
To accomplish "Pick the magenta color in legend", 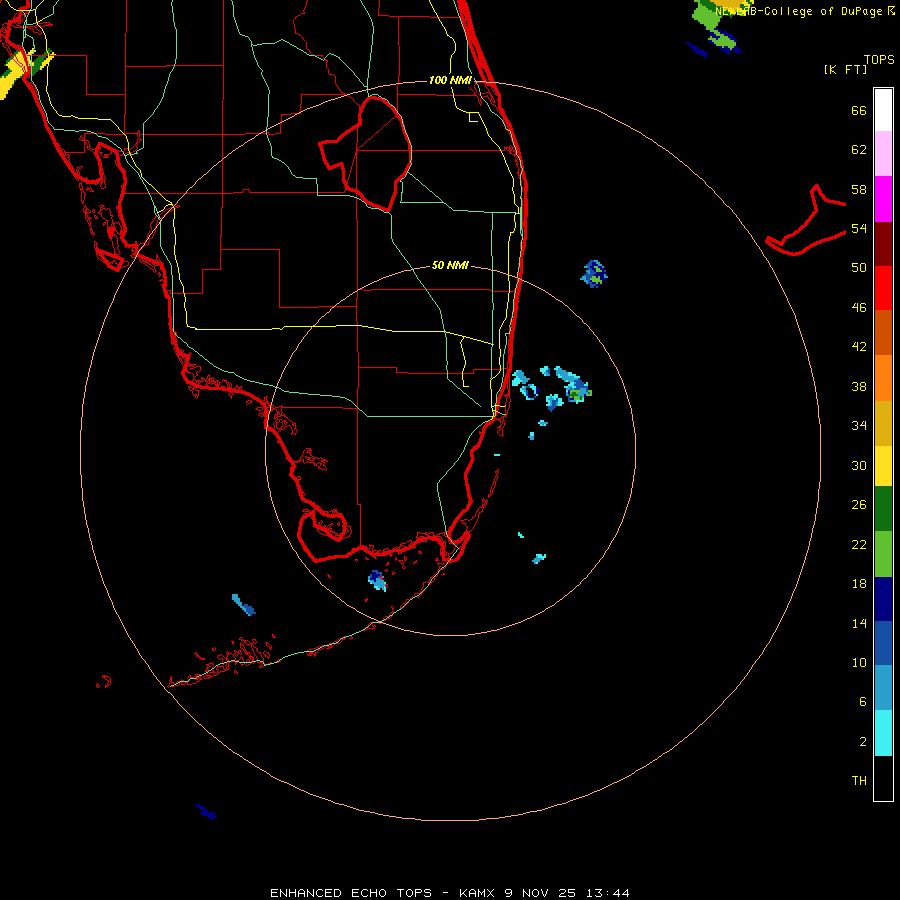I will tap(883, 199).
